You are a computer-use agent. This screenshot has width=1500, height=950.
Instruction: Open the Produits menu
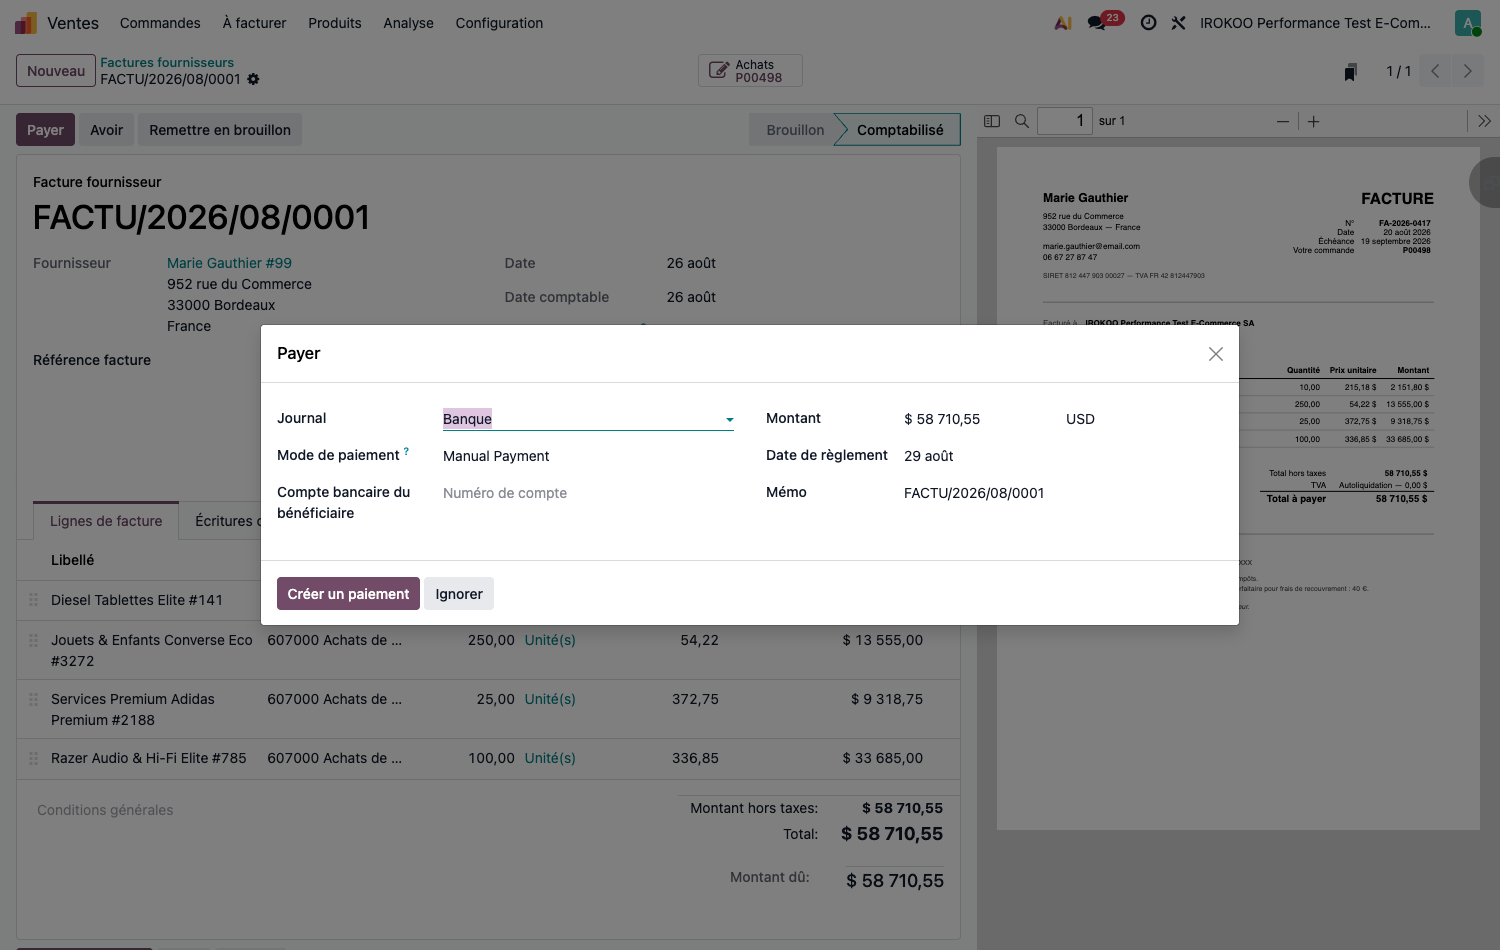tap(335, 23)
